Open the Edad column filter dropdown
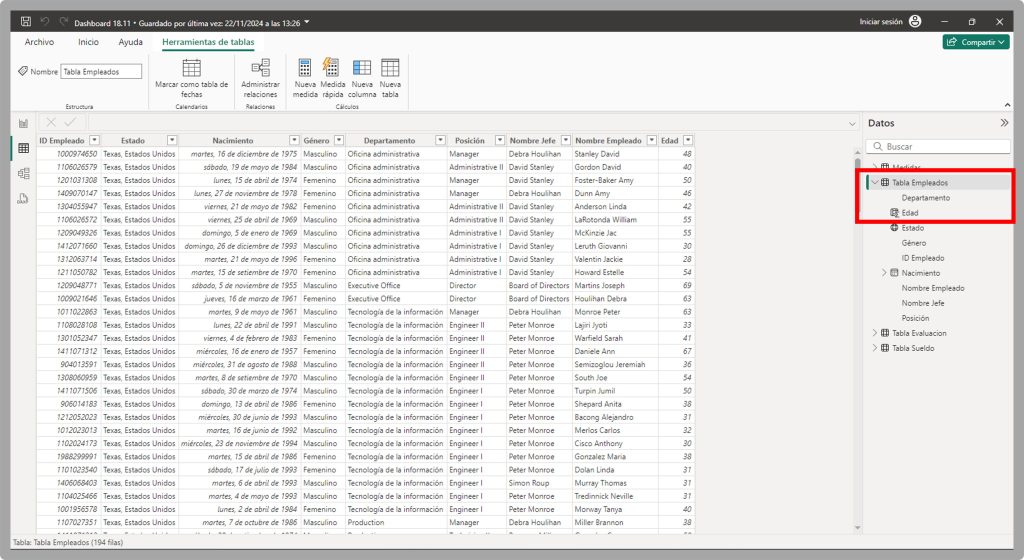1024x560 pixels. point(685,141)
